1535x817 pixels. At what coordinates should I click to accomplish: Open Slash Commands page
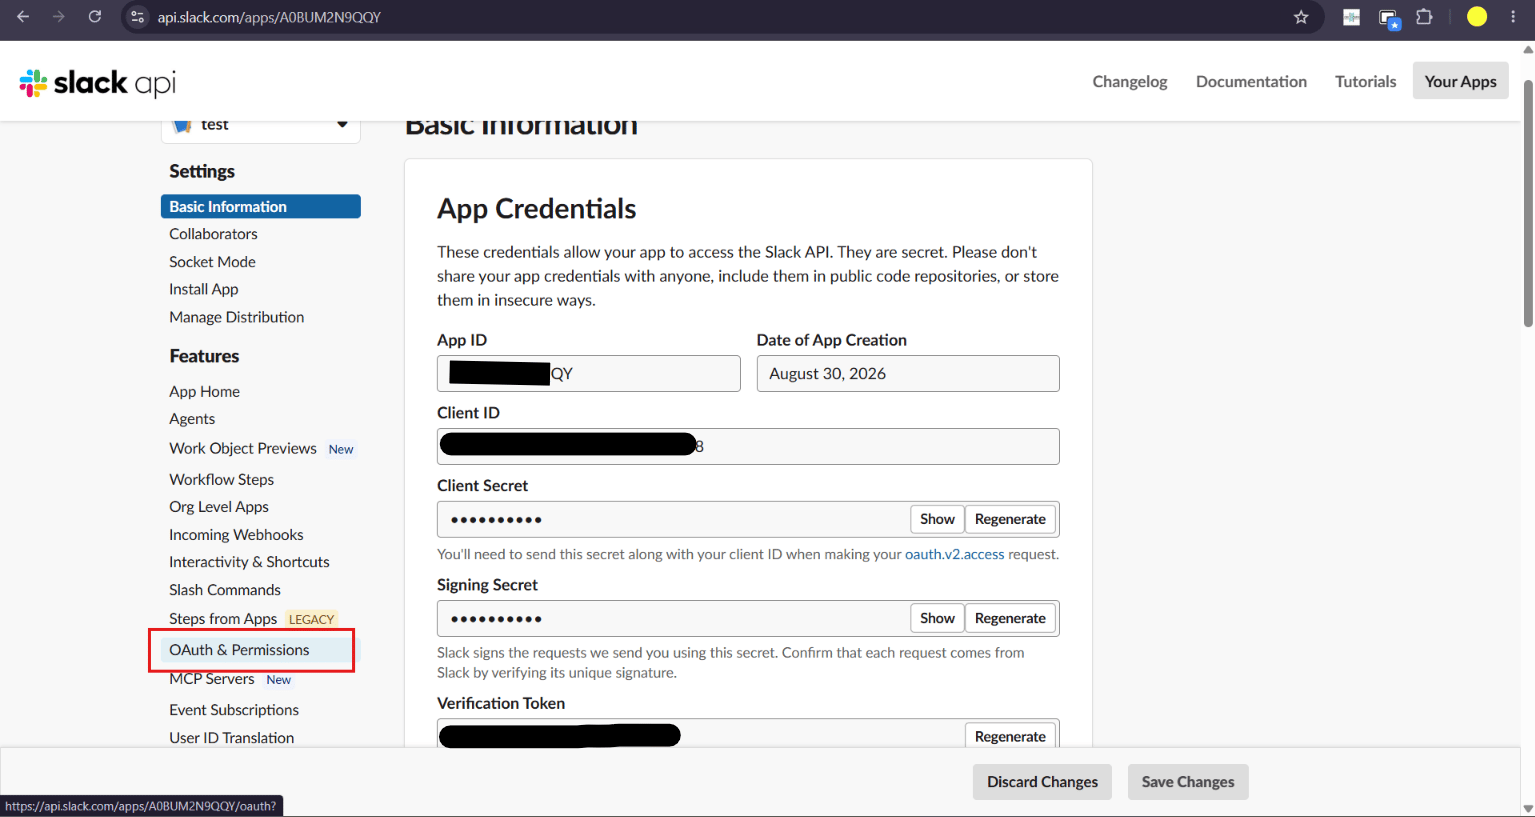pyautogui.click(x=225, y=590)
